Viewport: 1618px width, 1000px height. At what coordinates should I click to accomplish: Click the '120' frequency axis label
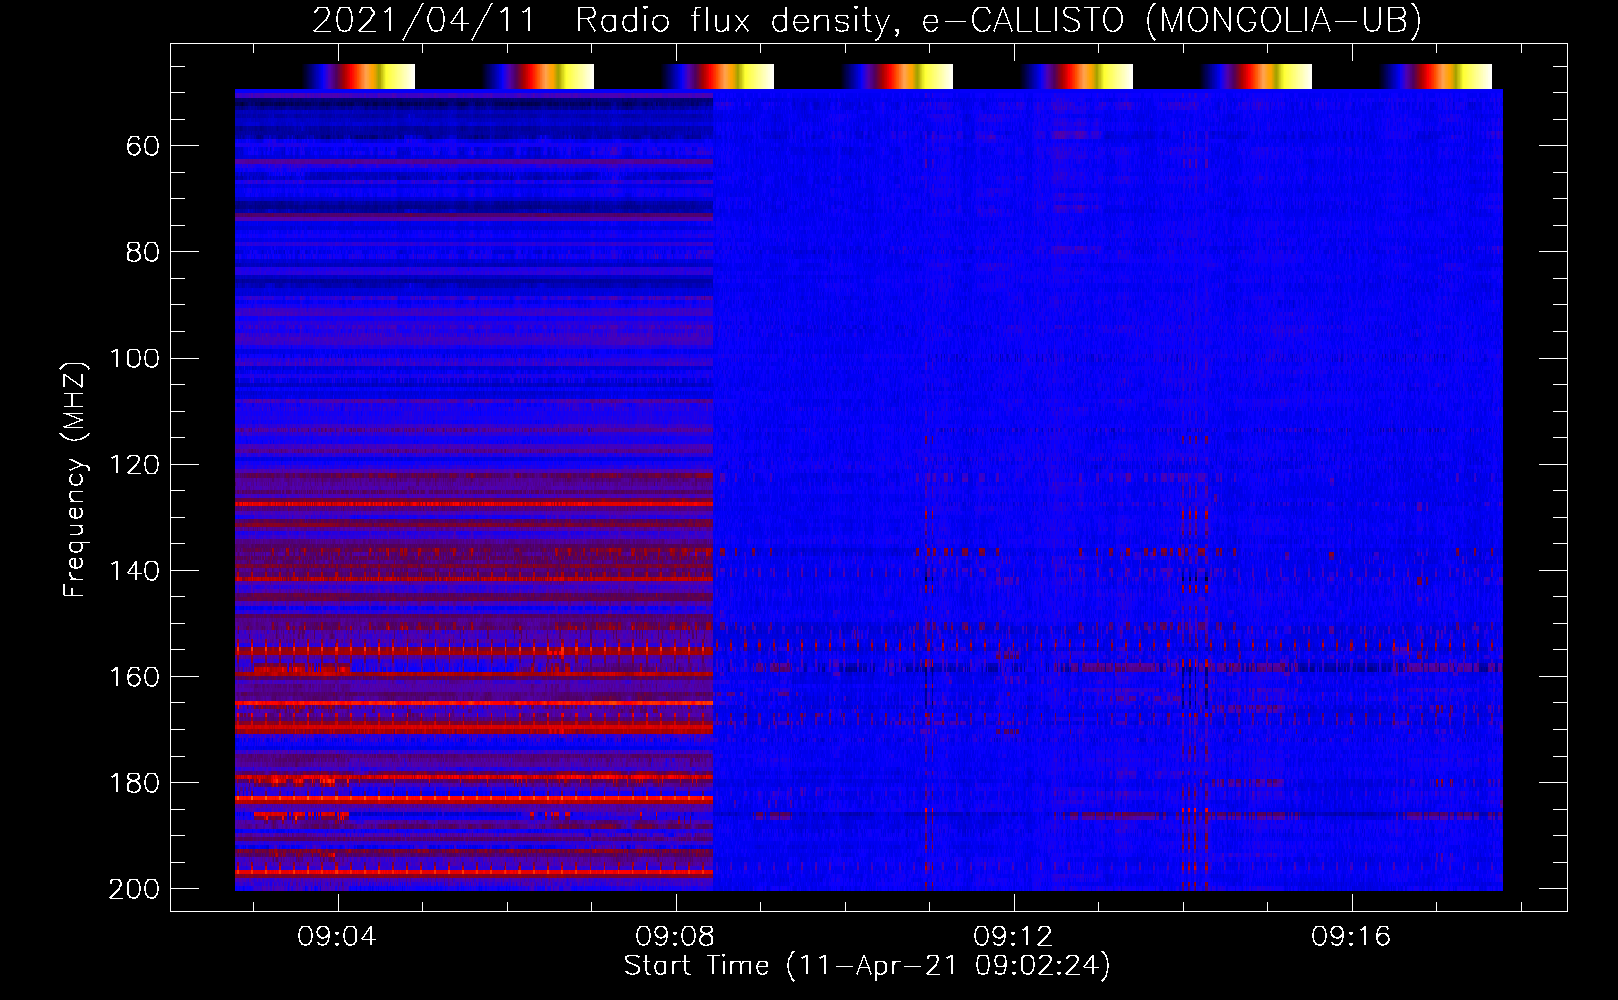[134, 464]
